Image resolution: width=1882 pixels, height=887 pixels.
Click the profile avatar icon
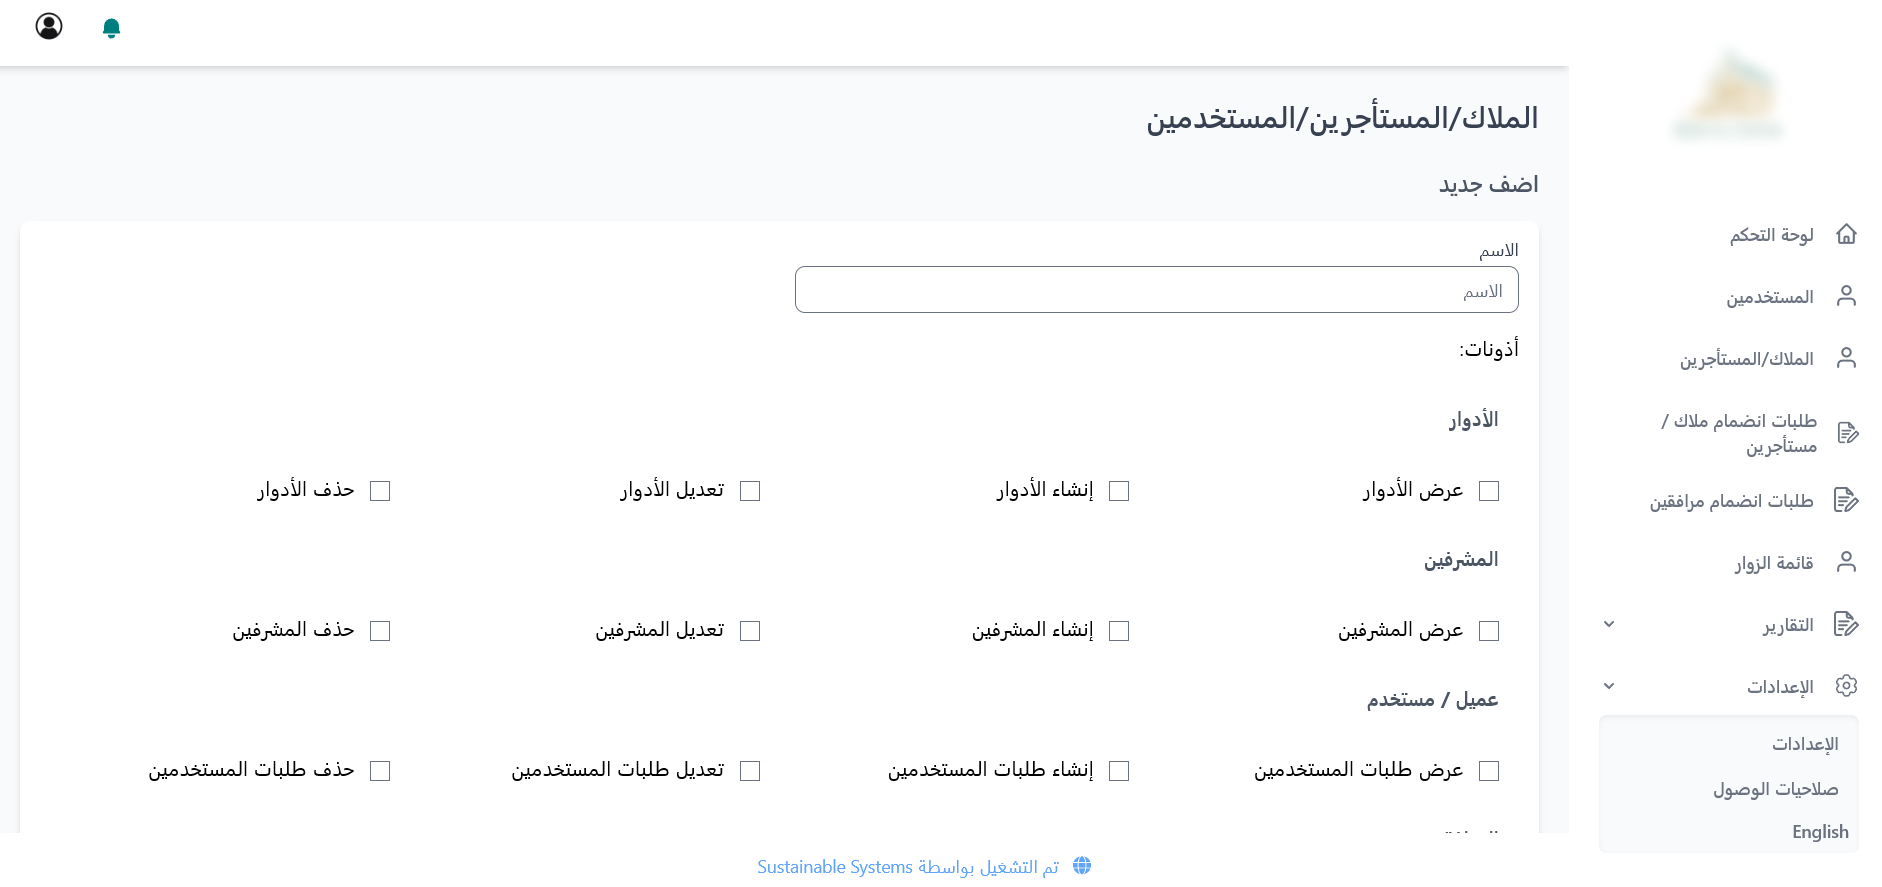click(47, 27)
